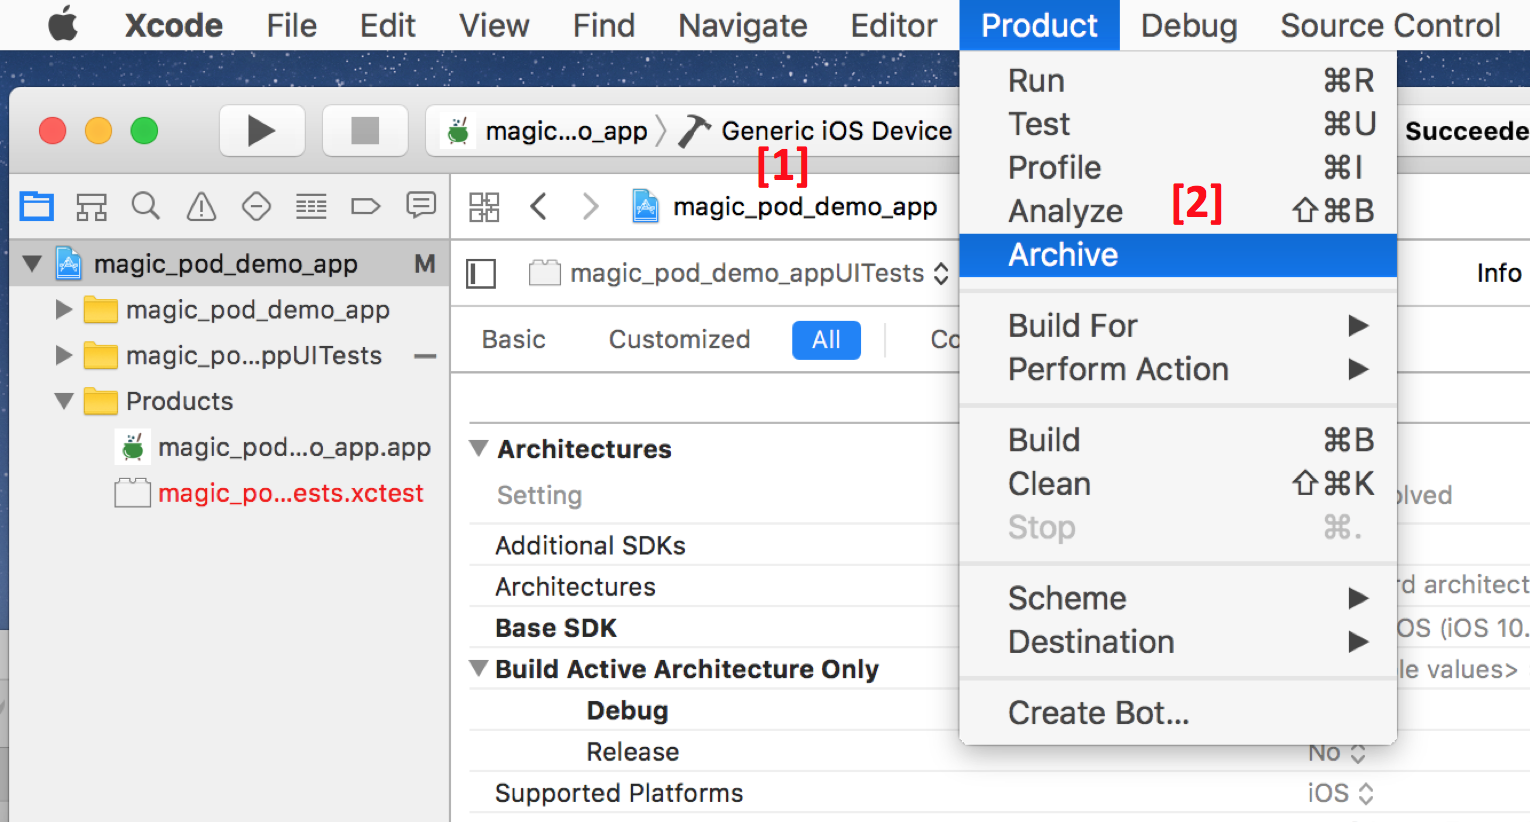Select magic_po...ests.xctest product

(269, 493)
